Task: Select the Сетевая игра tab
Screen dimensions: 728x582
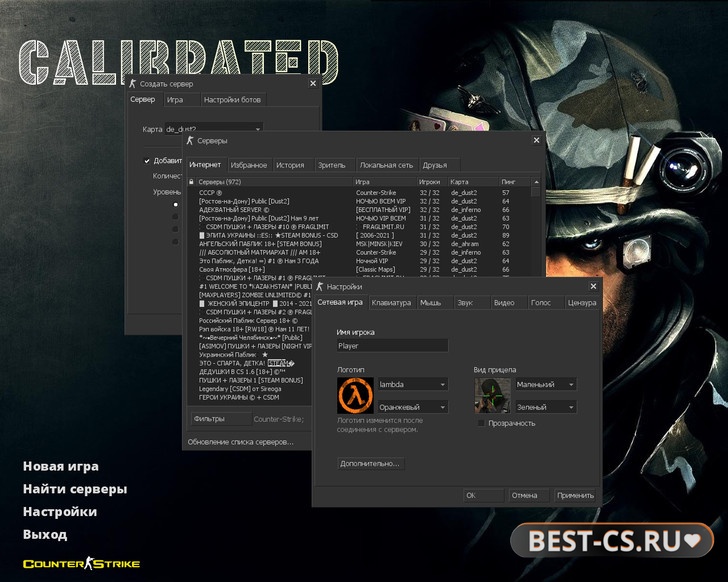Action: (x=340, y=302)
